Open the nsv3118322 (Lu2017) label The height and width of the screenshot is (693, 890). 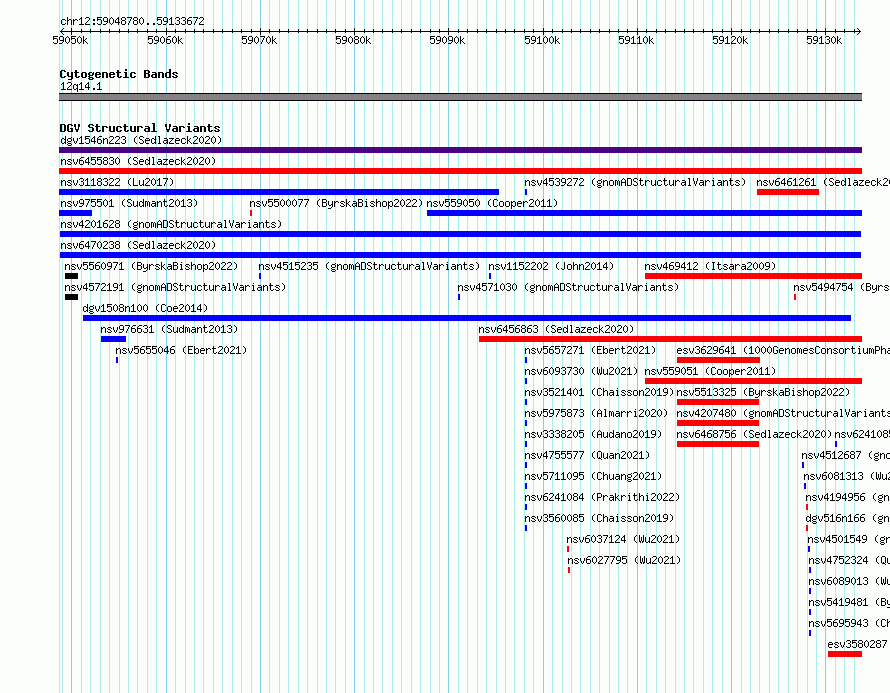point(117,182)
